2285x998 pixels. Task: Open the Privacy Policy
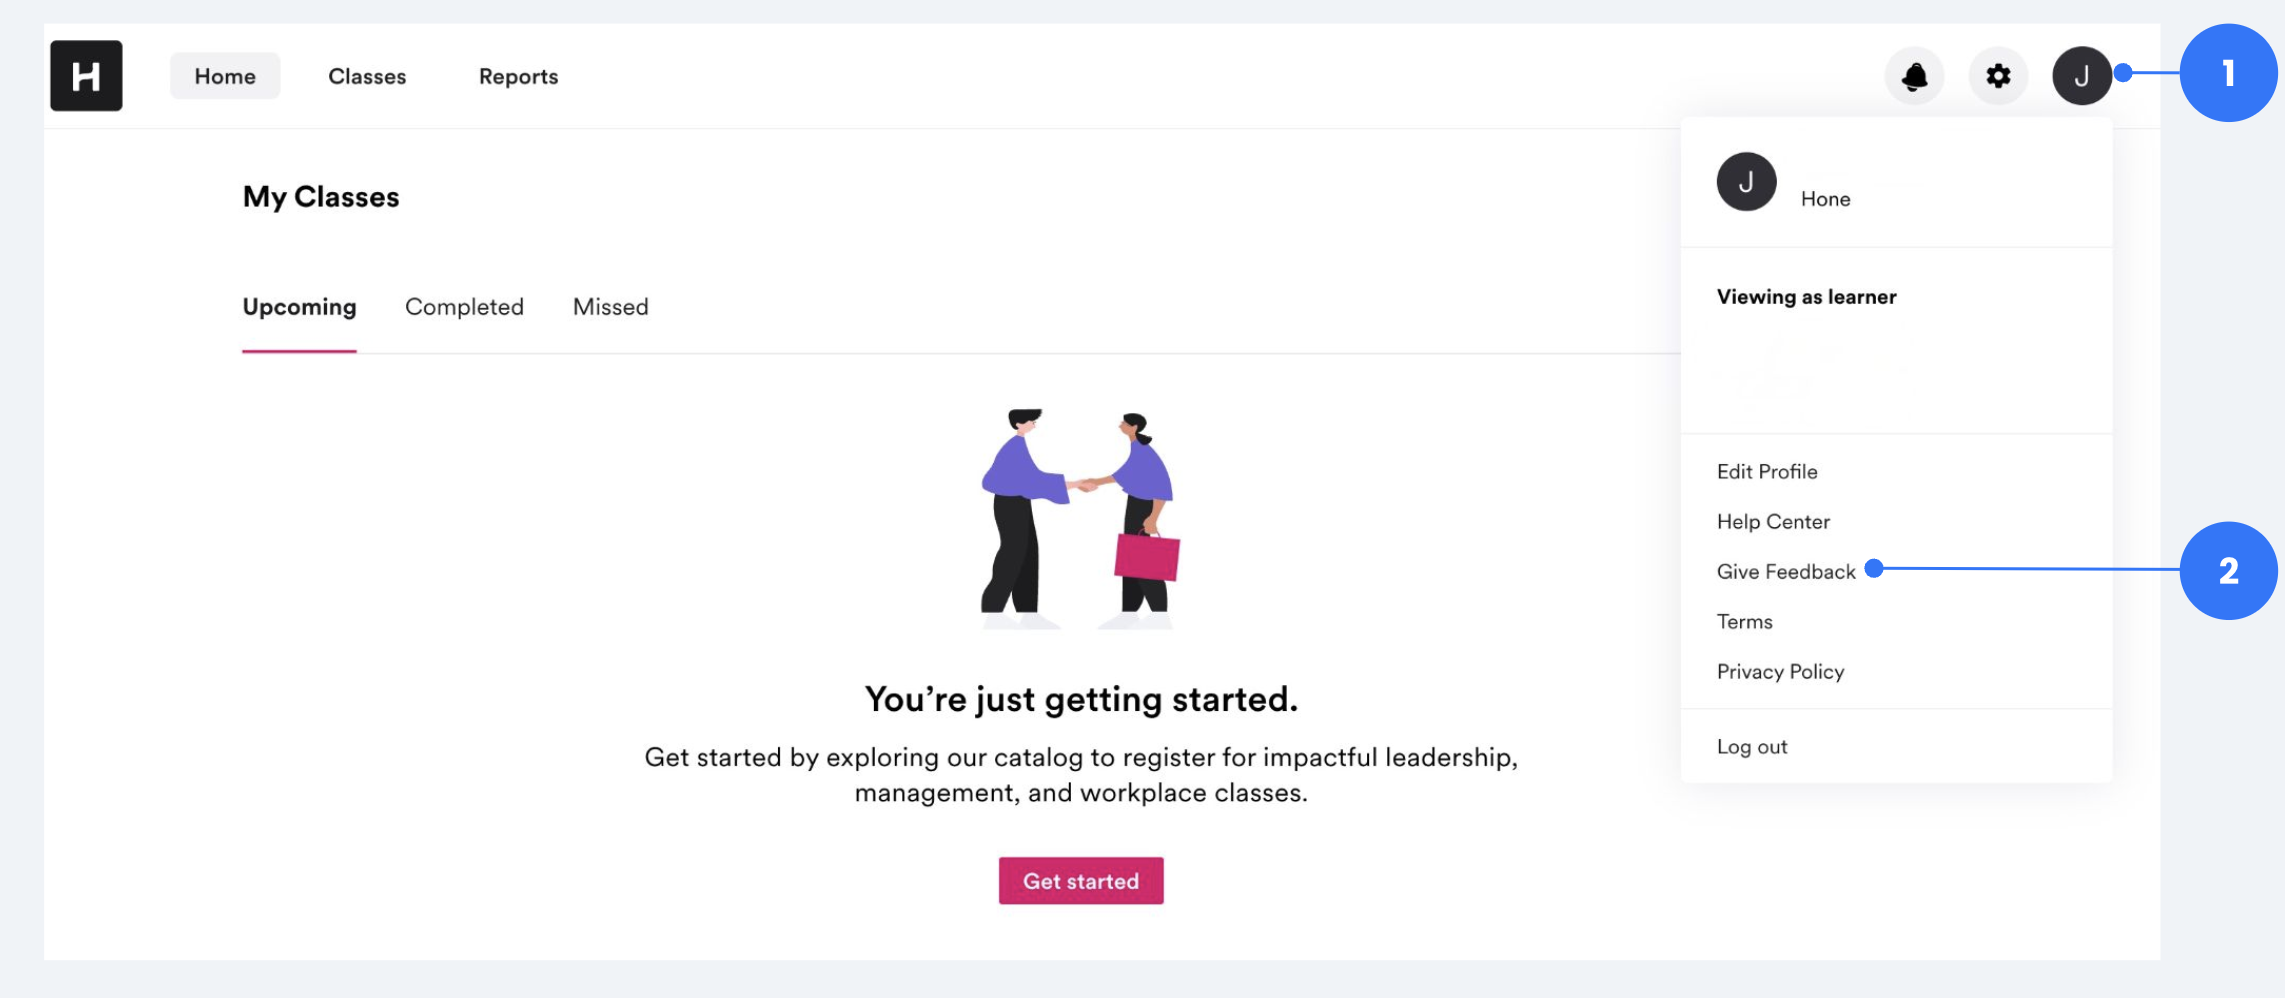pos(1780,671)
